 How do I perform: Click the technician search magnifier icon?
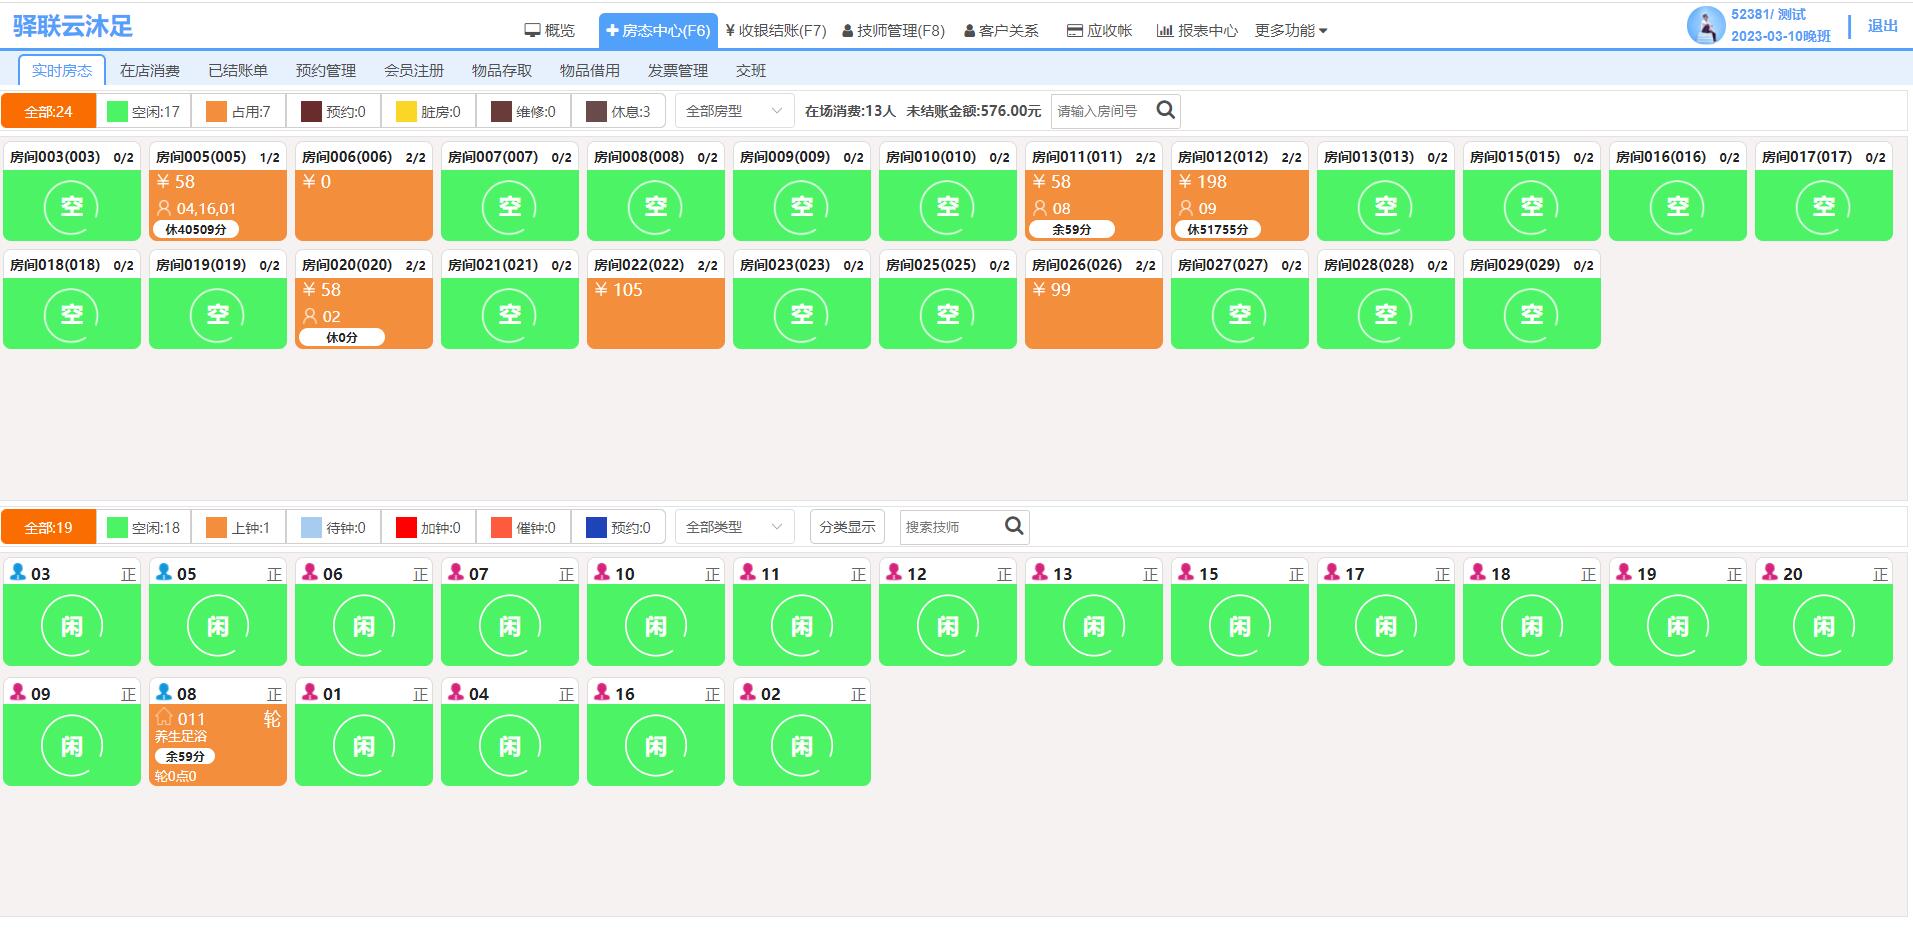[x=1014, y=527]
